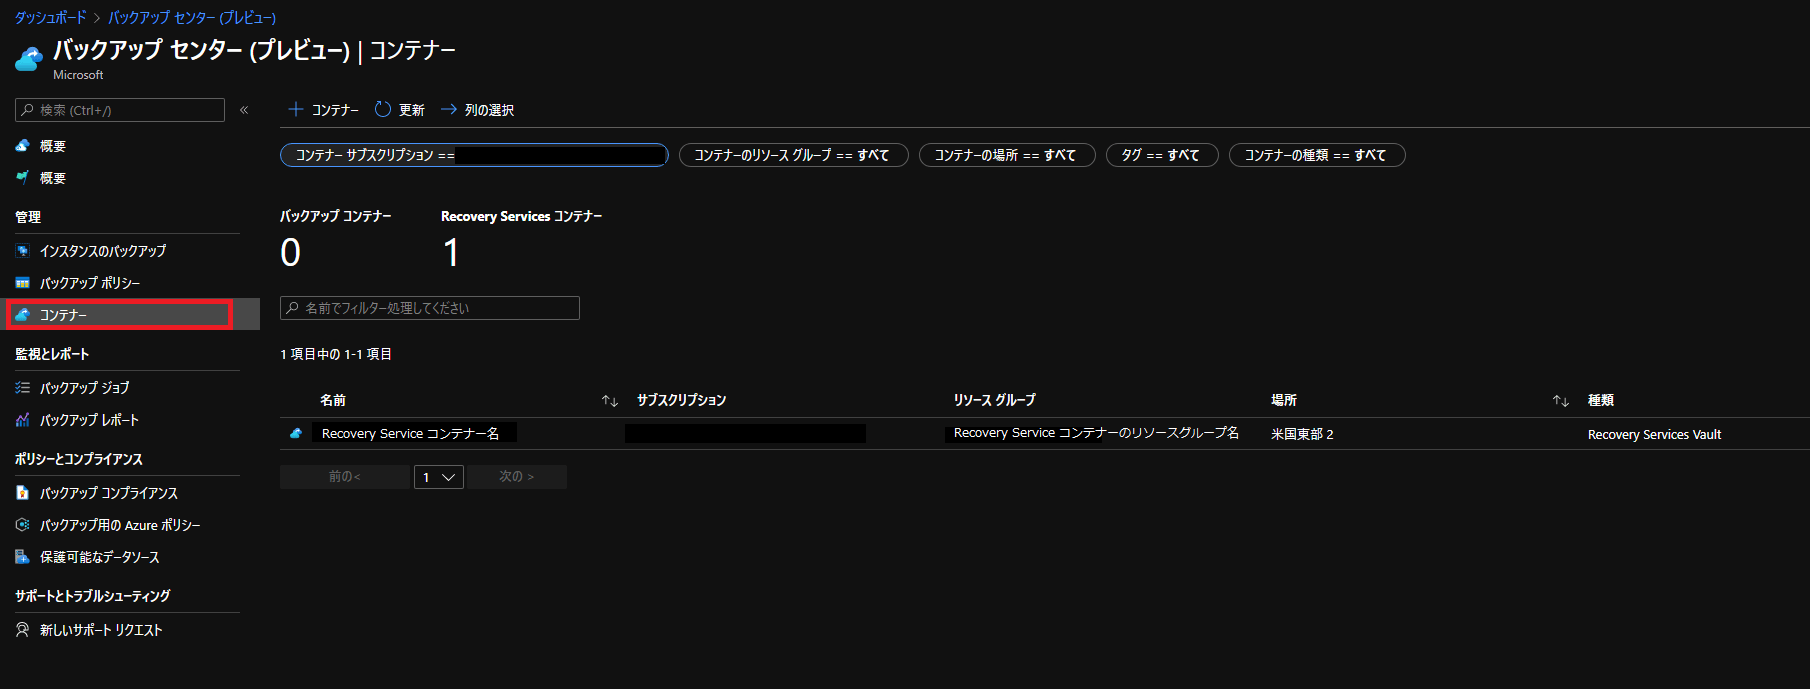Open the コンテナーのリソース グループ filter
Screen dimensions: 1810x689
coord(794,155)
